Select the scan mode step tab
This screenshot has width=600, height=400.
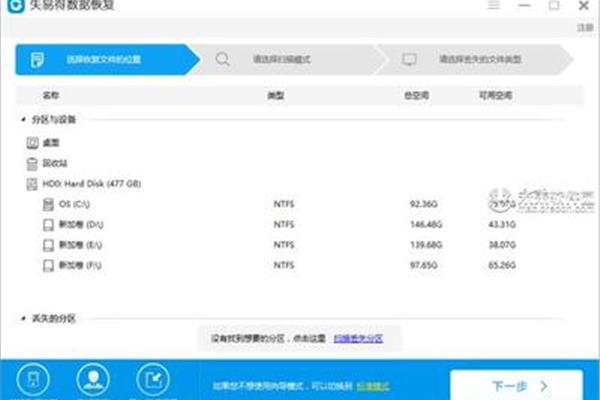289,59
